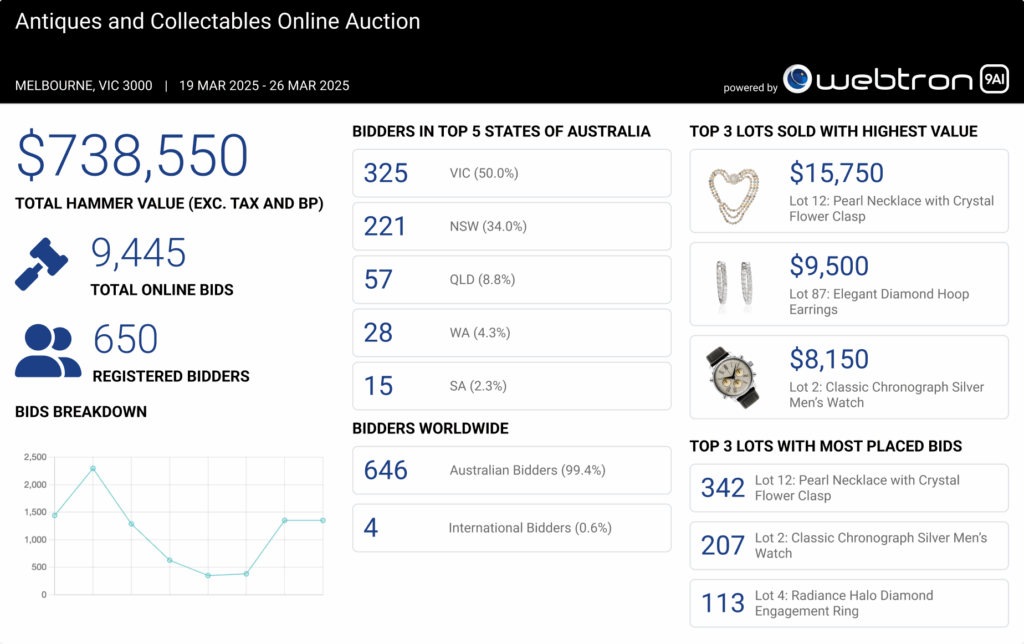The height and width of the screenshot is (644, 1024).
Task: Click the auction gavel icon
Action: 42,264
